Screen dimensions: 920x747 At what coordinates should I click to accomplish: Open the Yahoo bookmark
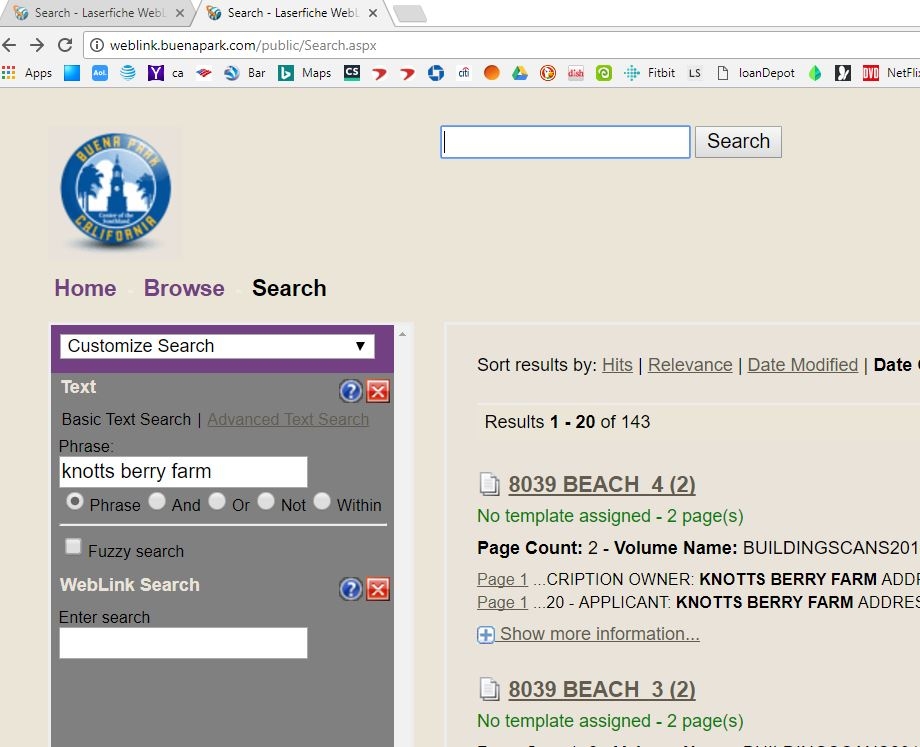click(155, 73)
